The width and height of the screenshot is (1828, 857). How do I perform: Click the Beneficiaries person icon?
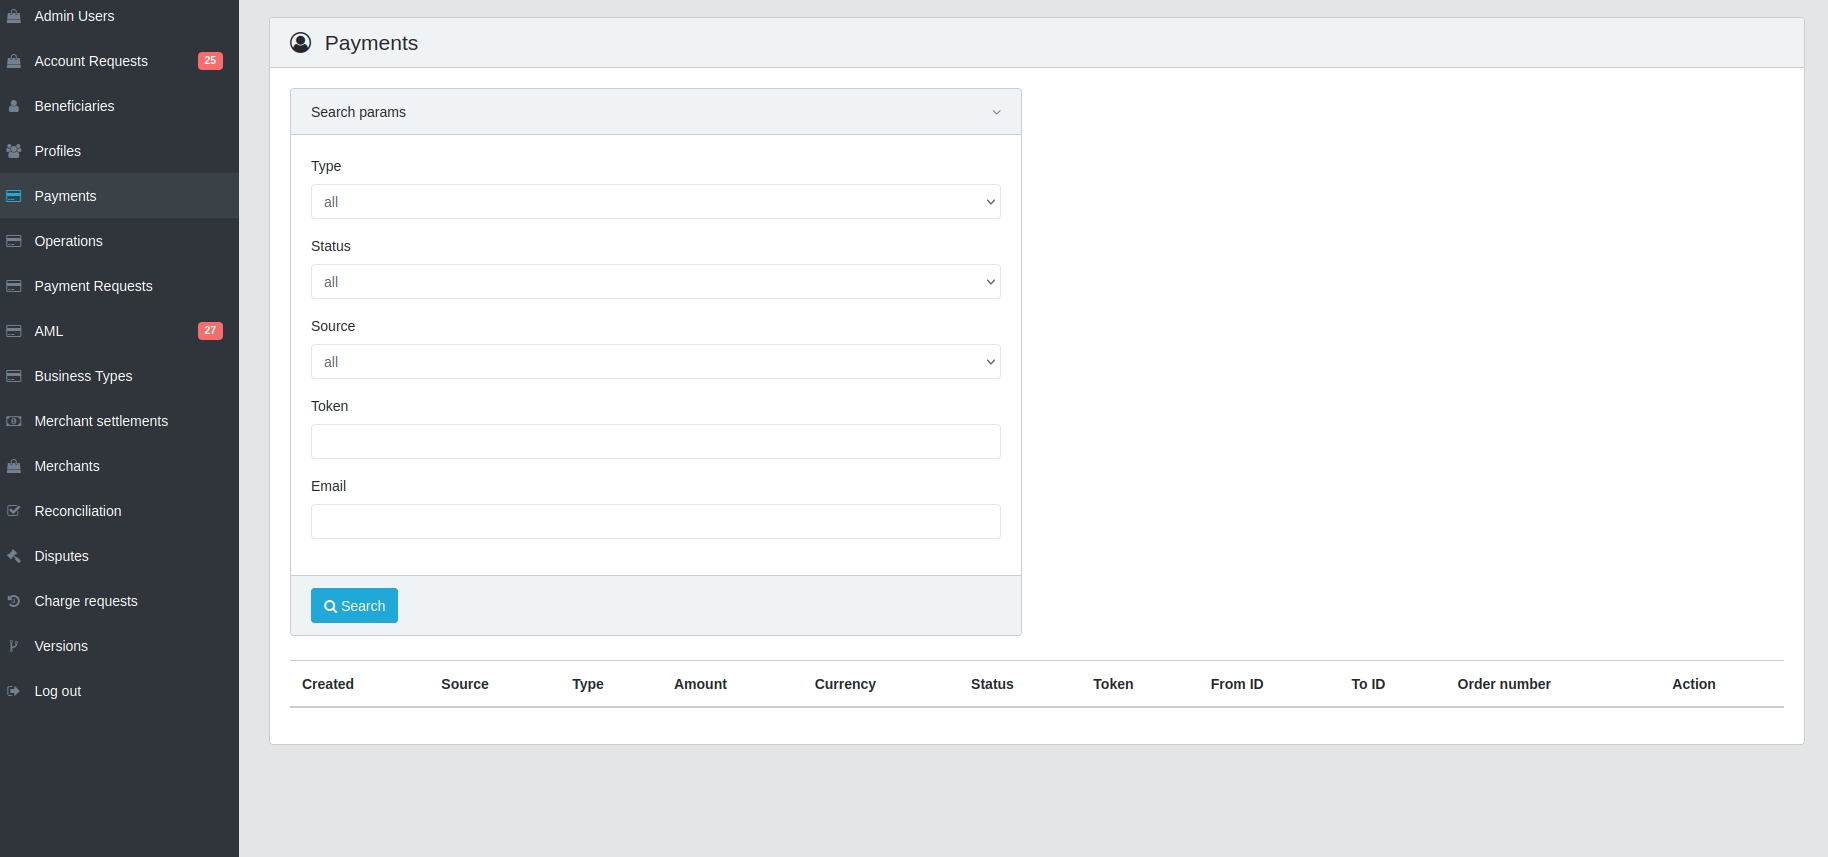click(x=14, y=106)
